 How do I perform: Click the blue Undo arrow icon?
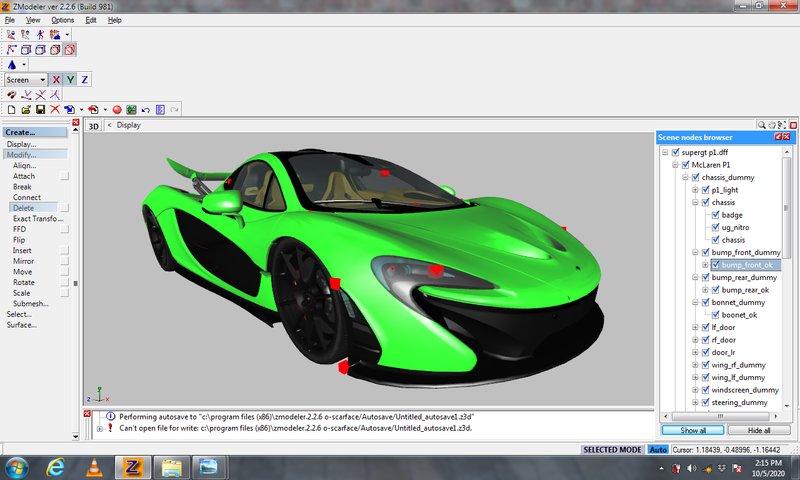(145, 110)
